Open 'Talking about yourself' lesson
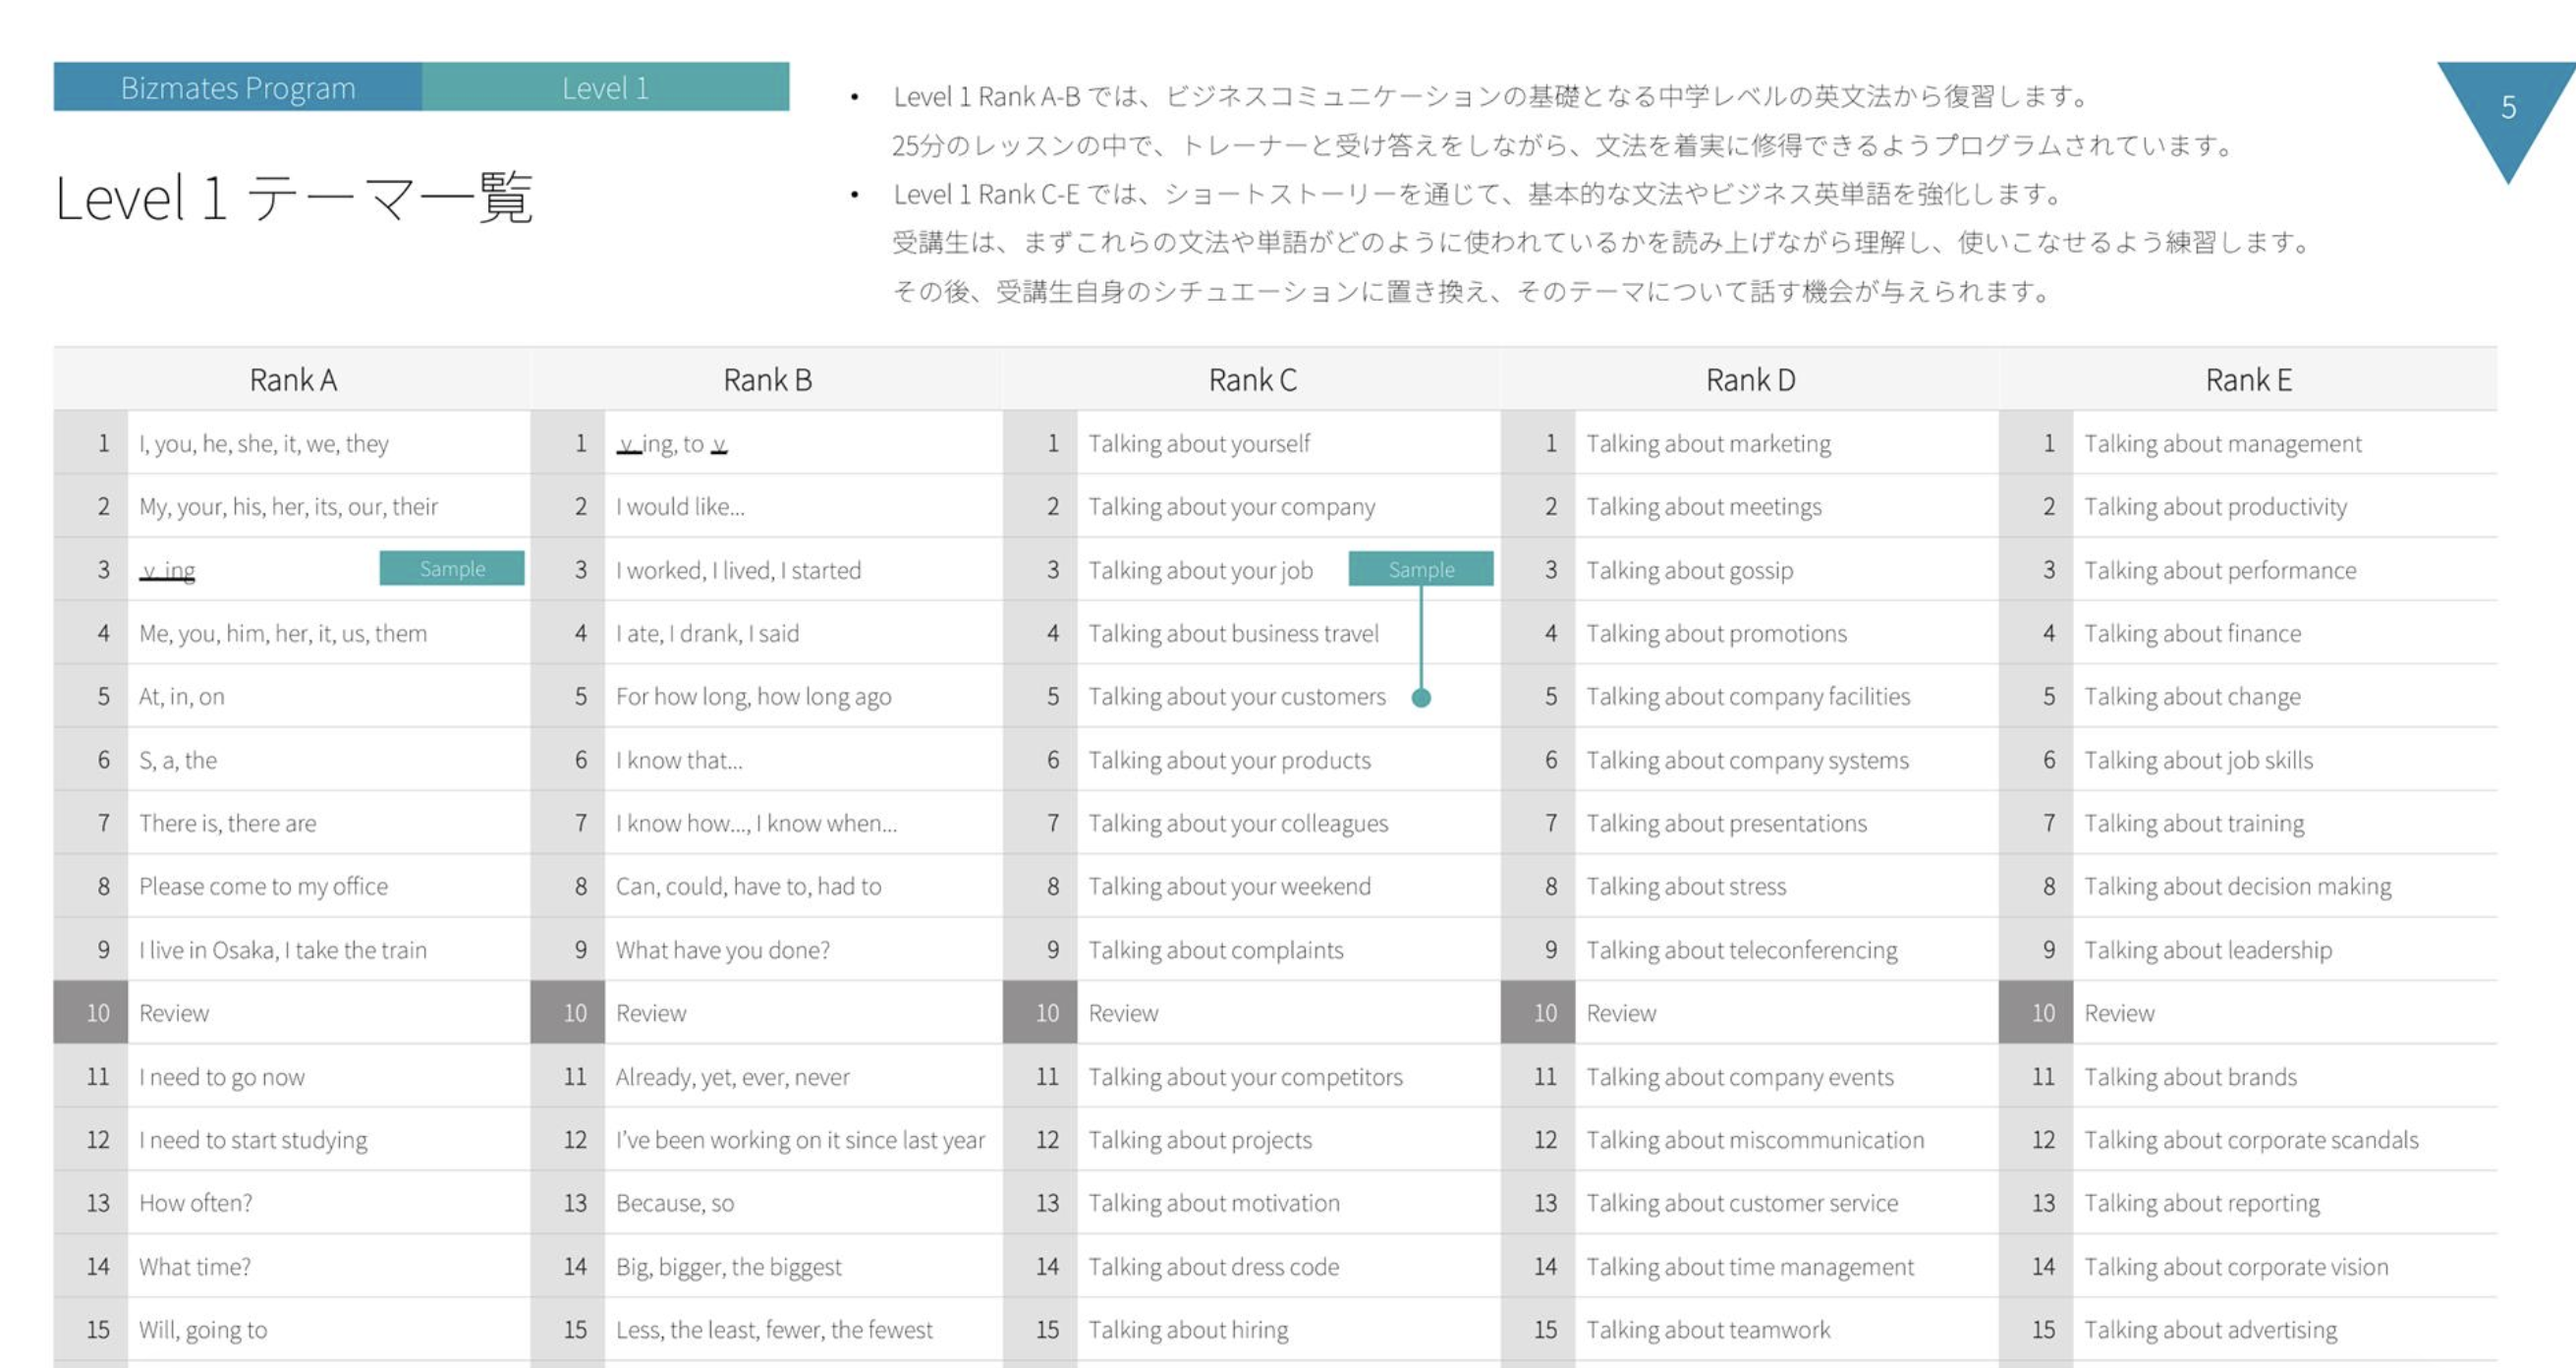The height and width of the screenshot is (1368, 2576). tap(1198, 443)
